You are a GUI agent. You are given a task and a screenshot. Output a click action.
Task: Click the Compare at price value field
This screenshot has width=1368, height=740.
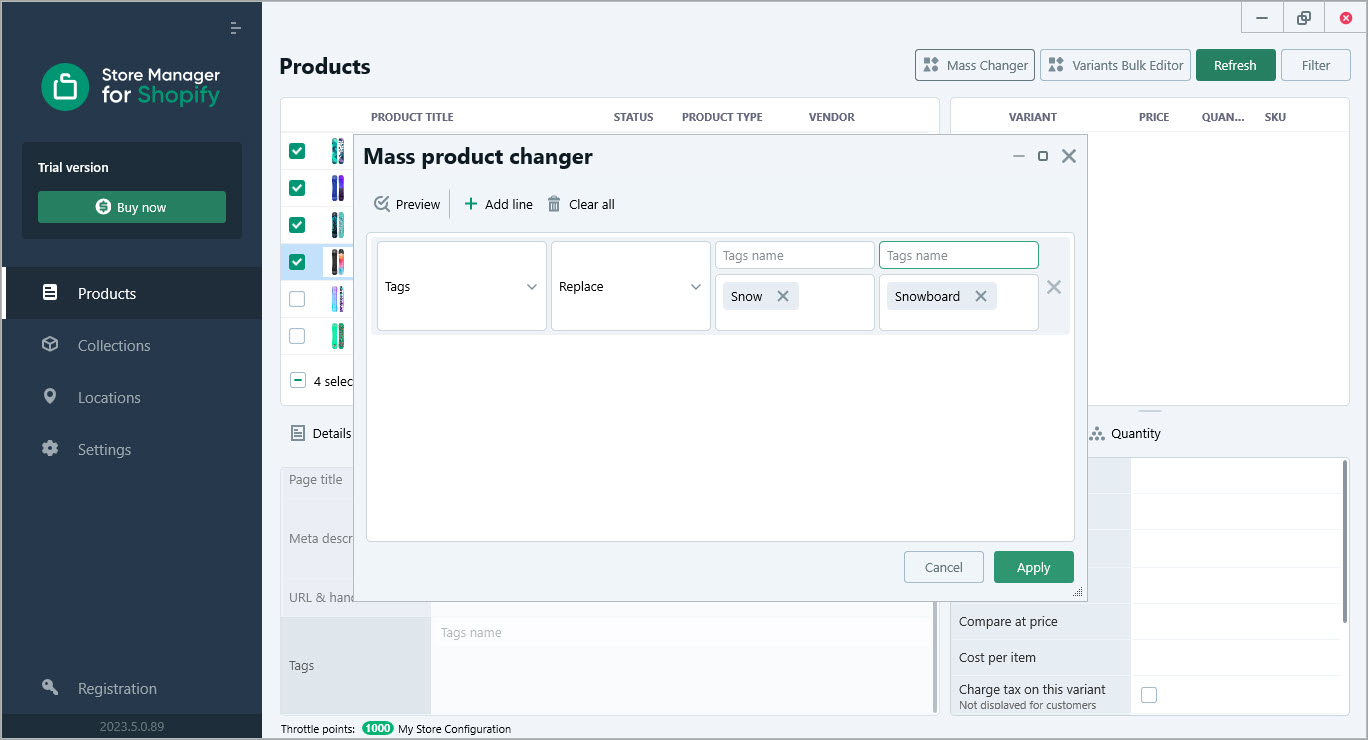click(1235, 621)
